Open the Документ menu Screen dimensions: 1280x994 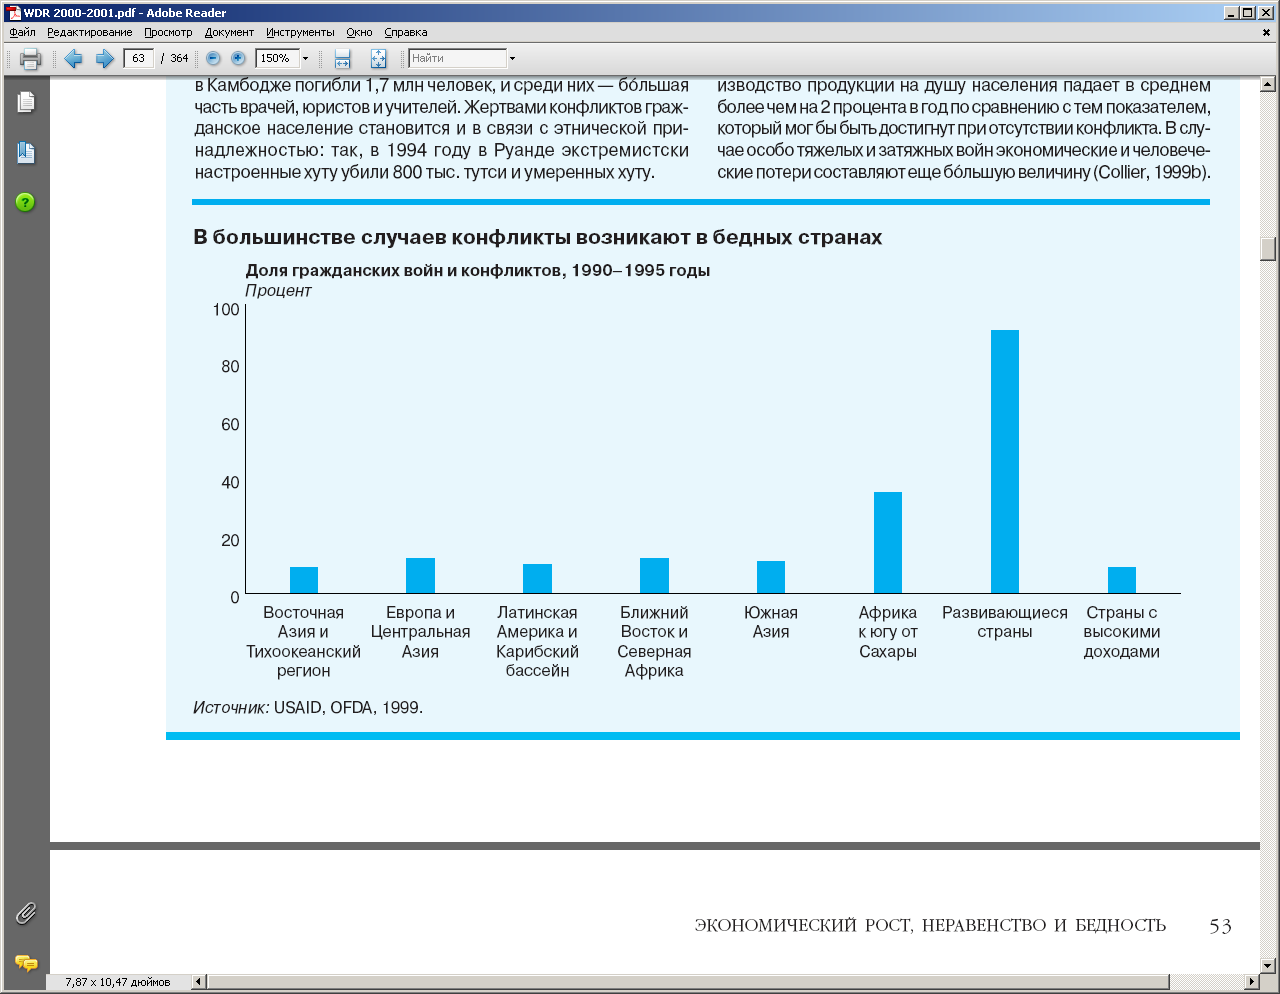[229, 32]
